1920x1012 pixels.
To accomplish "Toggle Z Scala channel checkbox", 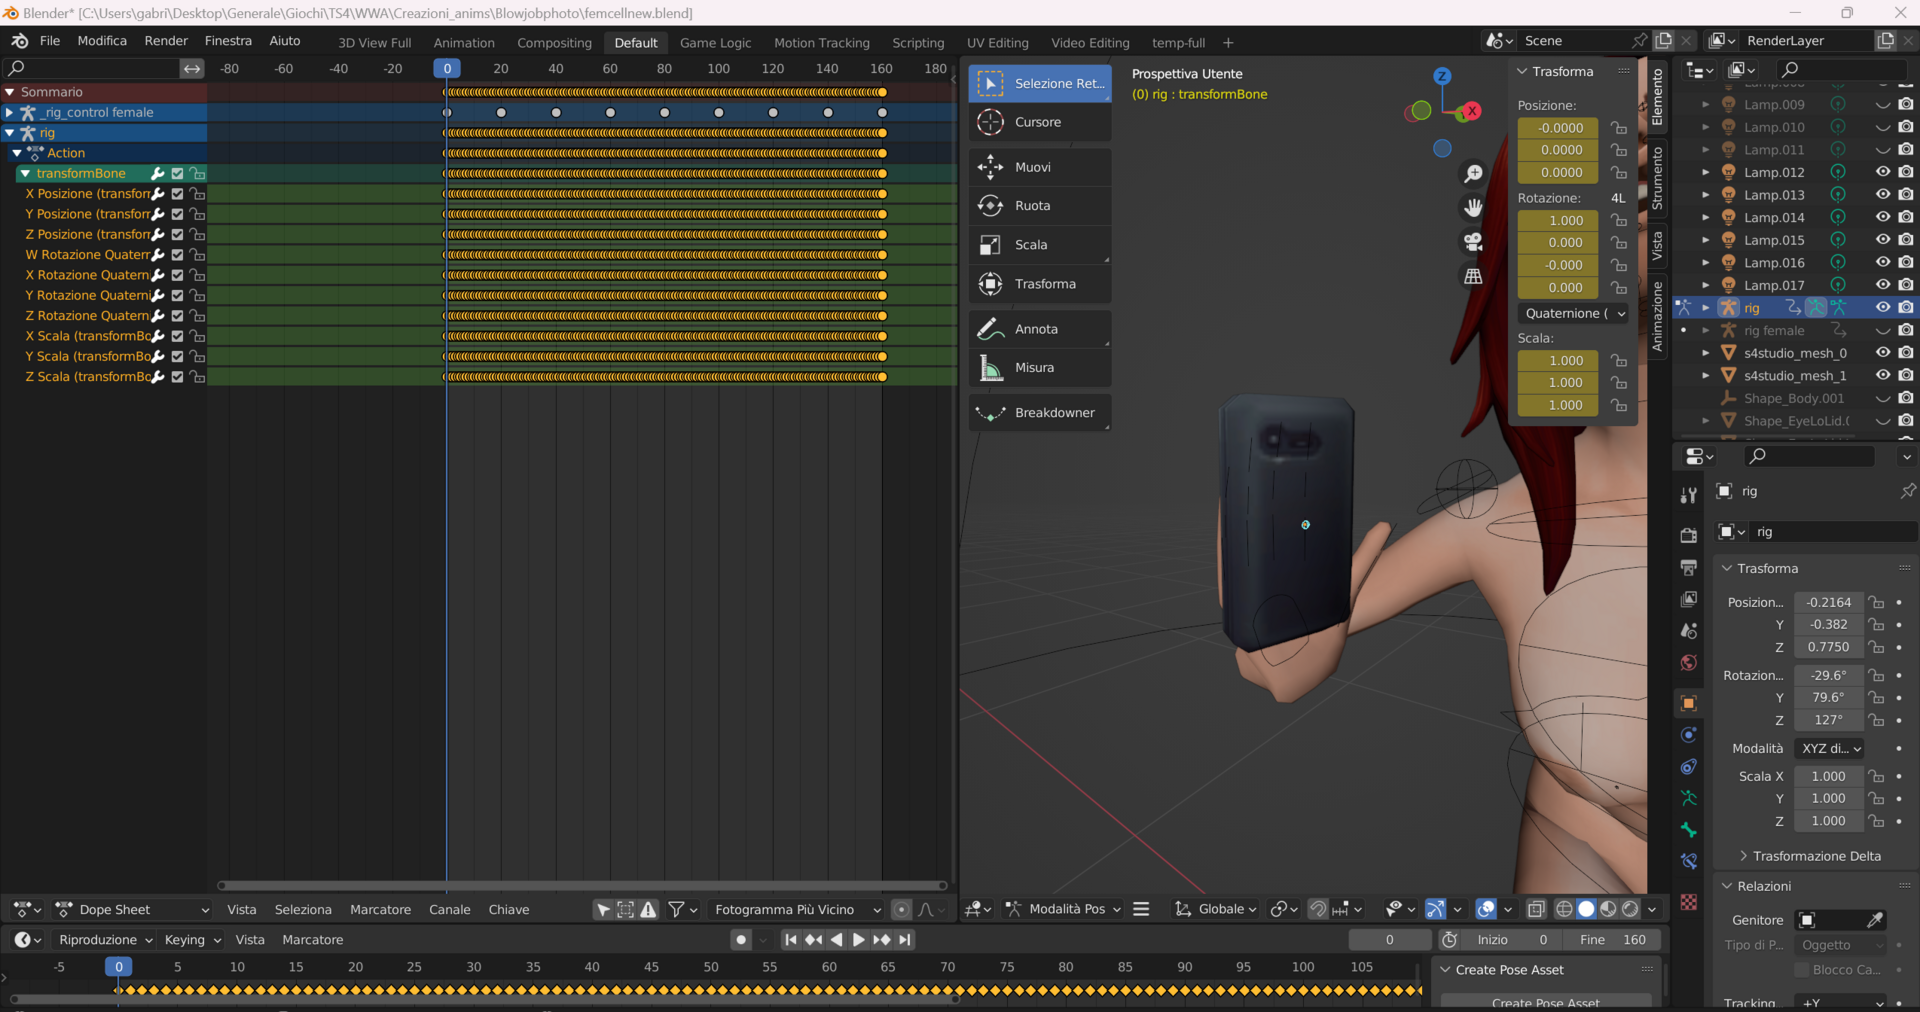I will [x=177, y=377].
